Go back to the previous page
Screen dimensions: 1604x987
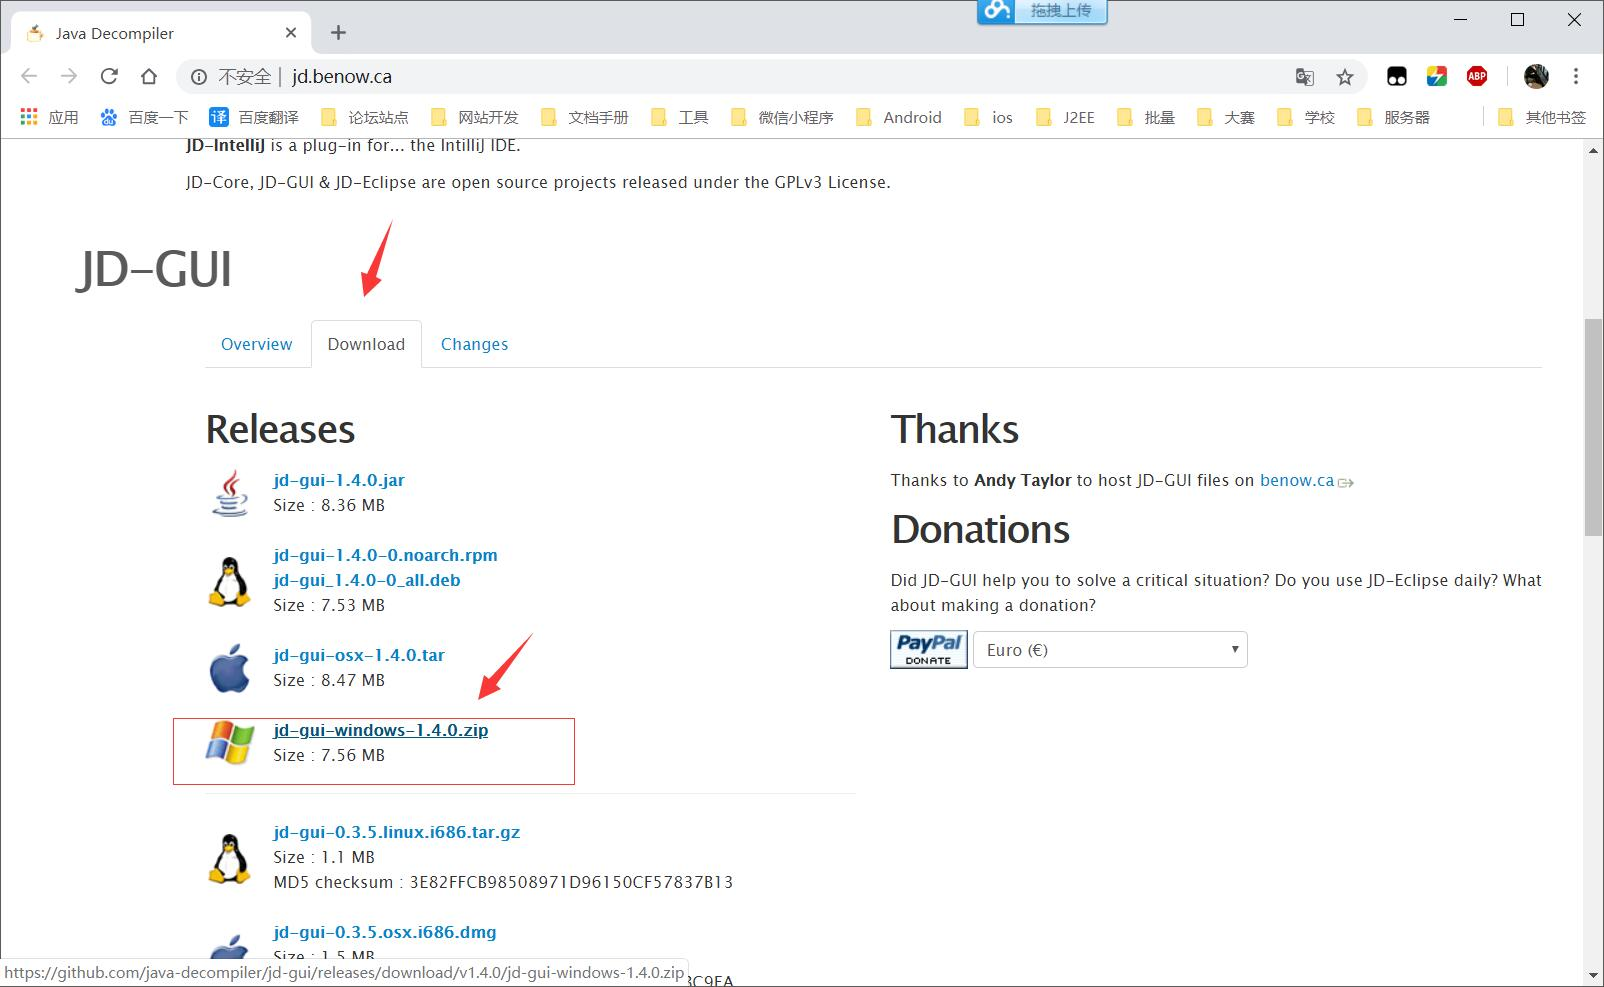pyautogui.click(x=29, y=76)
